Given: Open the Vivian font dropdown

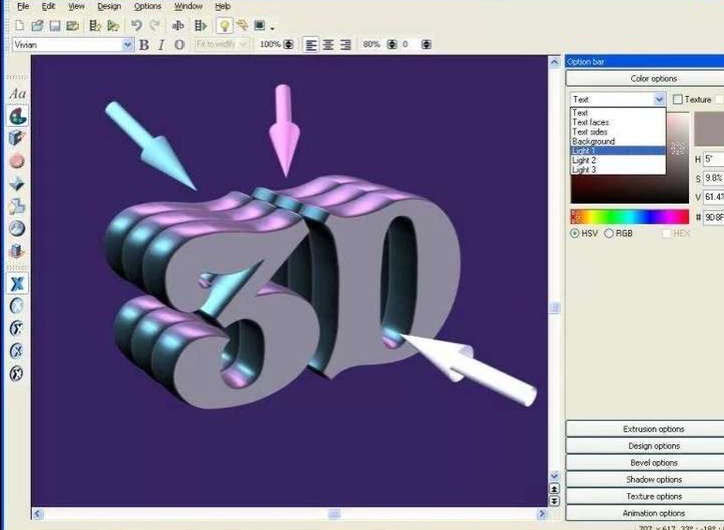Looking at the screenshot, I should tap(127, 45).
